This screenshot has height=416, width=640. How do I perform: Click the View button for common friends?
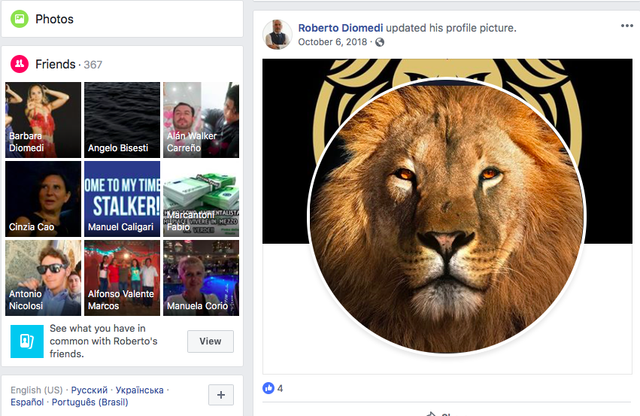click(210, 341)
